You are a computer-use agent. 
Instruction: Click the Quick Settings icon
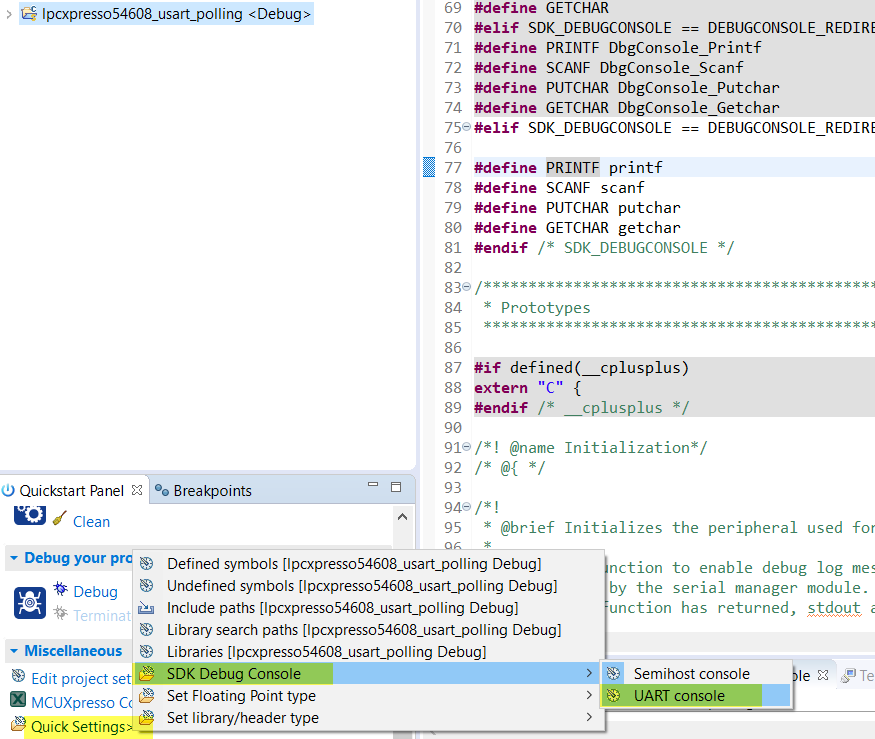pyautogui.click(x=18, y=724)
